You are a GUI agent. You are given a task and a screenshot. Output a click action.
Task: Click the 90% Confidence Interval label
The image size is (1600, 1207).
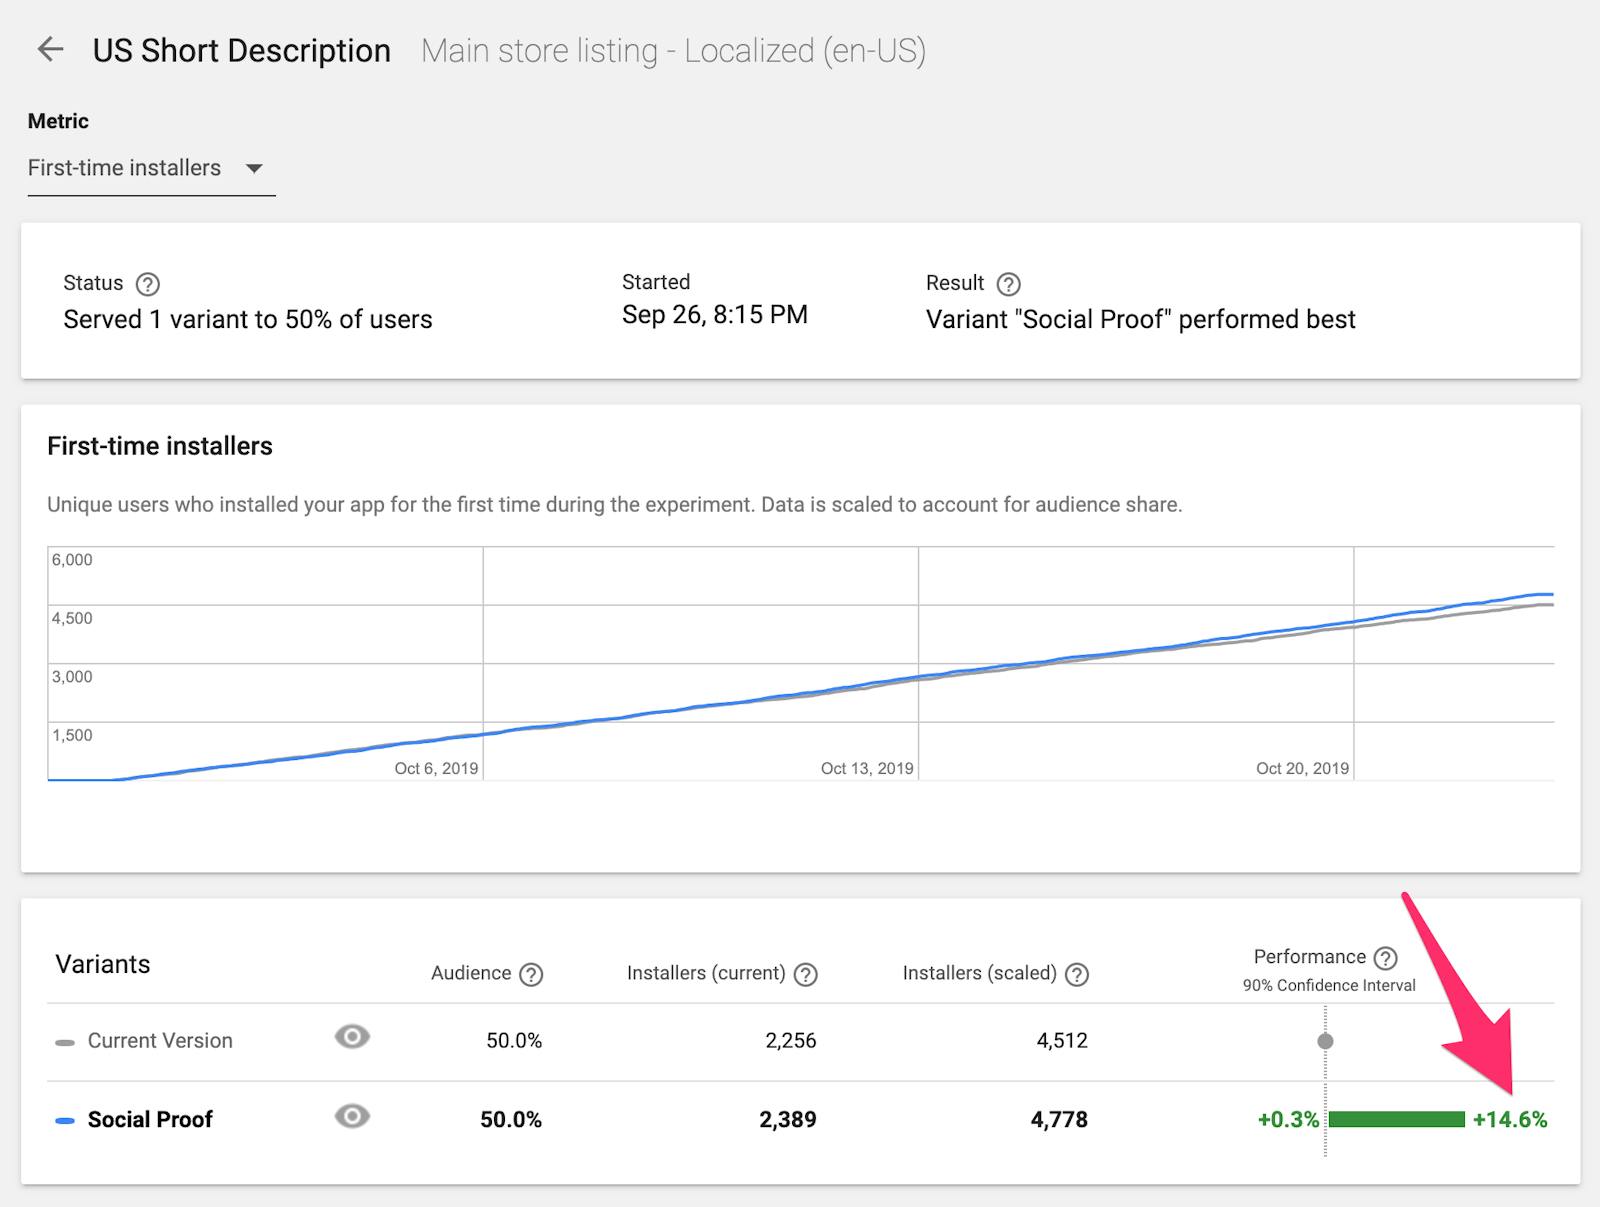coord(1329,986)
